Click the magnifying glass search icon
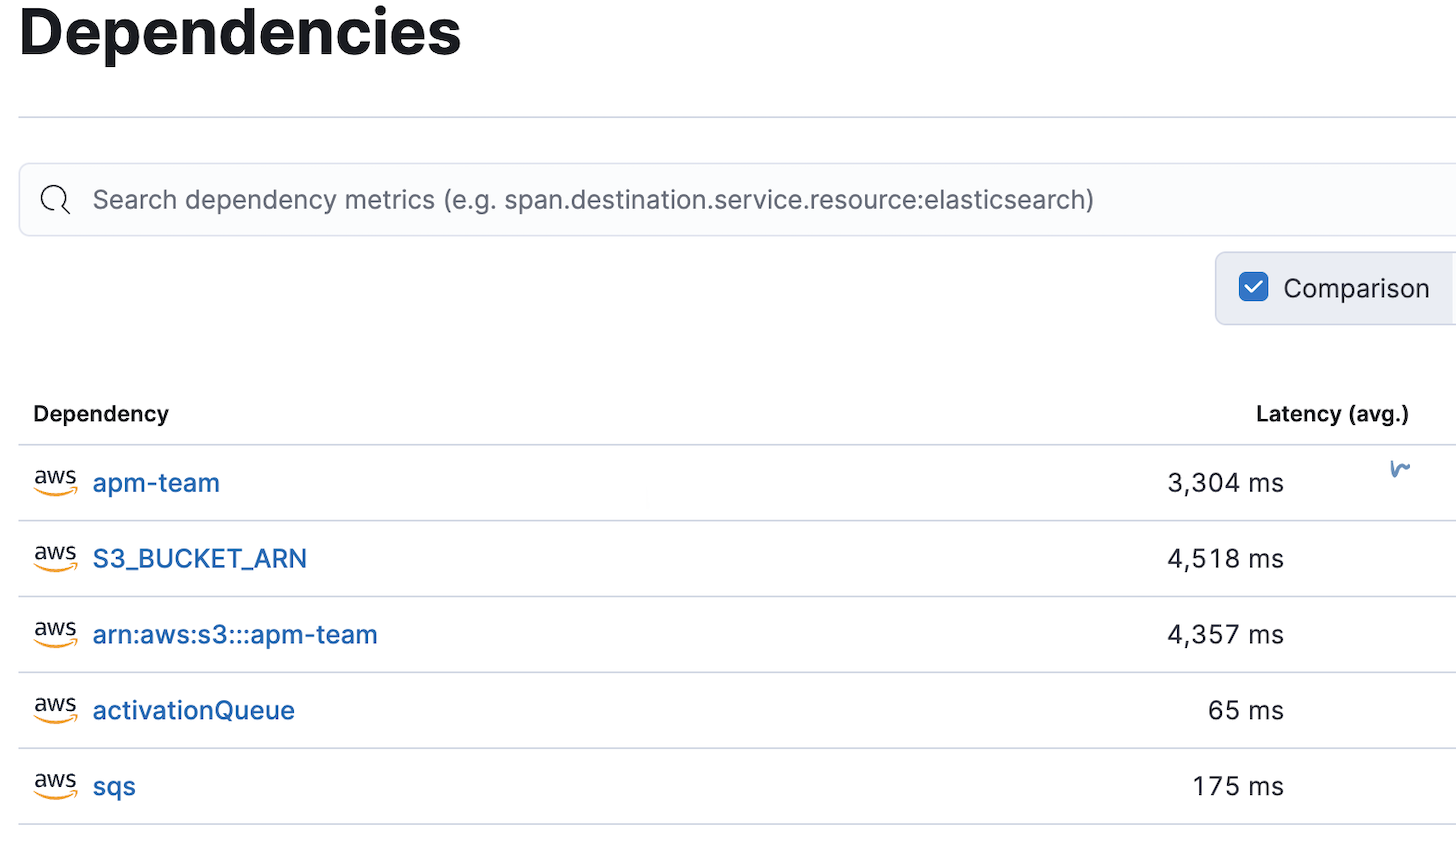This screenshot has width=1456, height=846. pyautogui.click(x=55, y=199)
